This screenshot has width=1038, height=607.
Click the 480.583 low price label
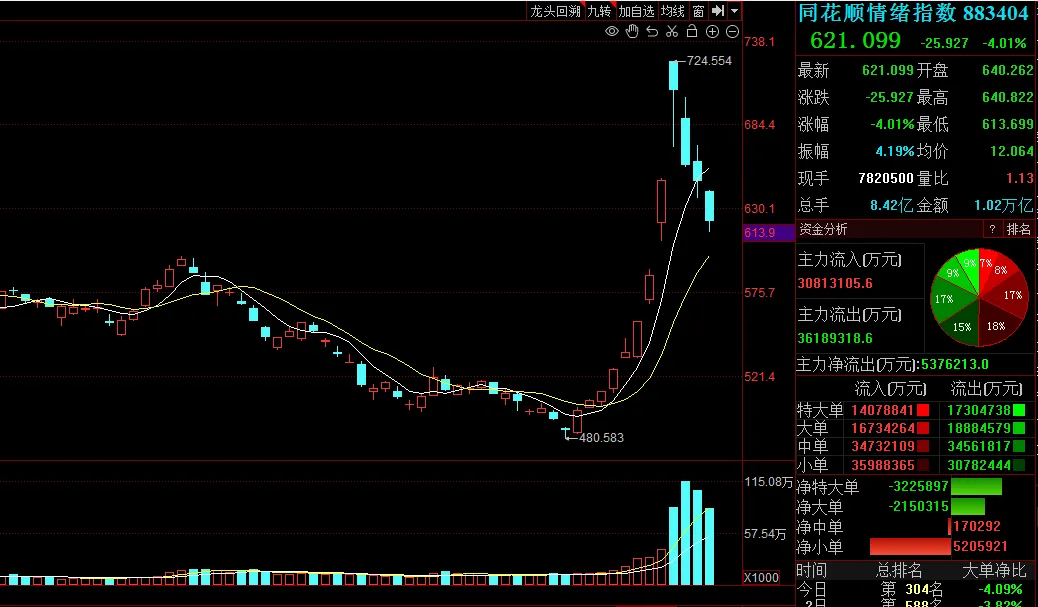601,438
